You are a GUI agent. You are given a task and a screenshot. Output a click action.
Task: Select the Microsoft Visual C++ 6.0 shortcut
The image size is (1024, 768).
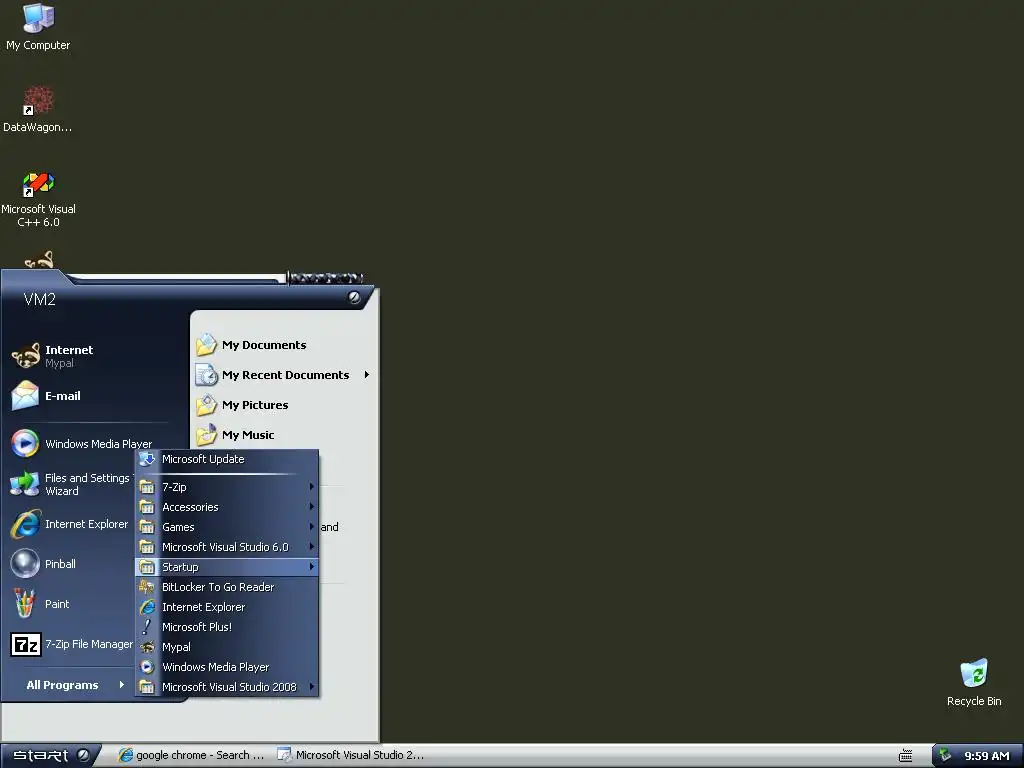(x=38, y=199)
